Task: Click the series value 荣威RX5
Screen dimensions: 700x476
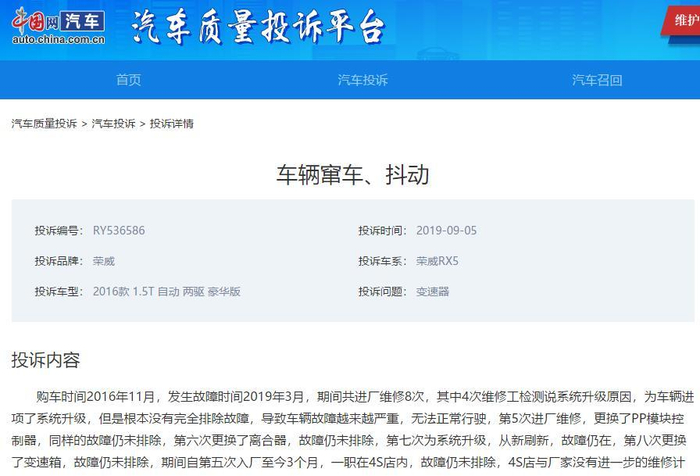Action: point(437,261)
